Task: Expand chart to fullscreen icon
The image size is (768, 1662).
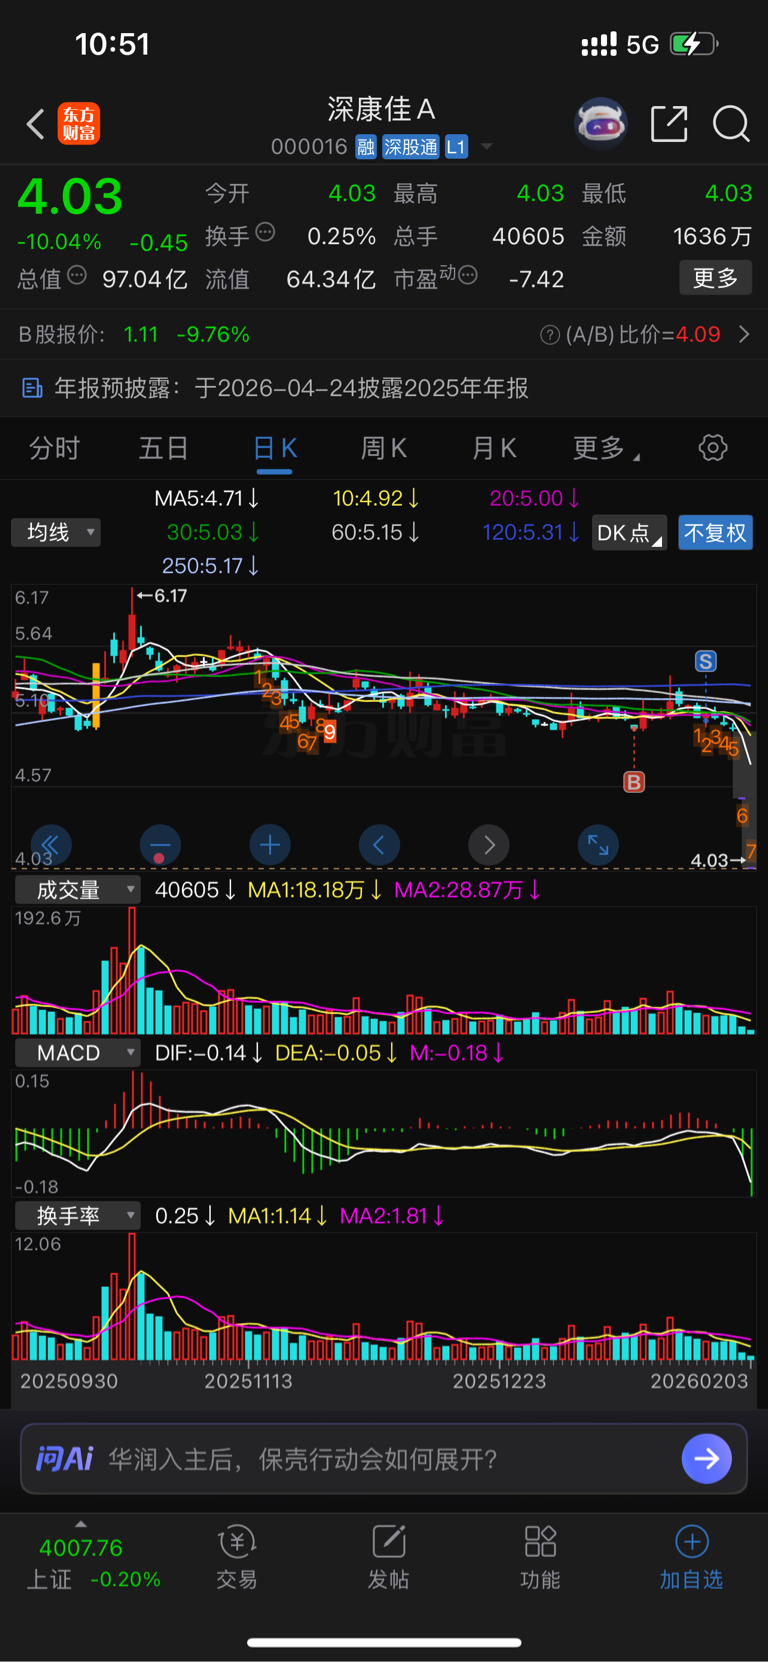Action: [598, 846]
